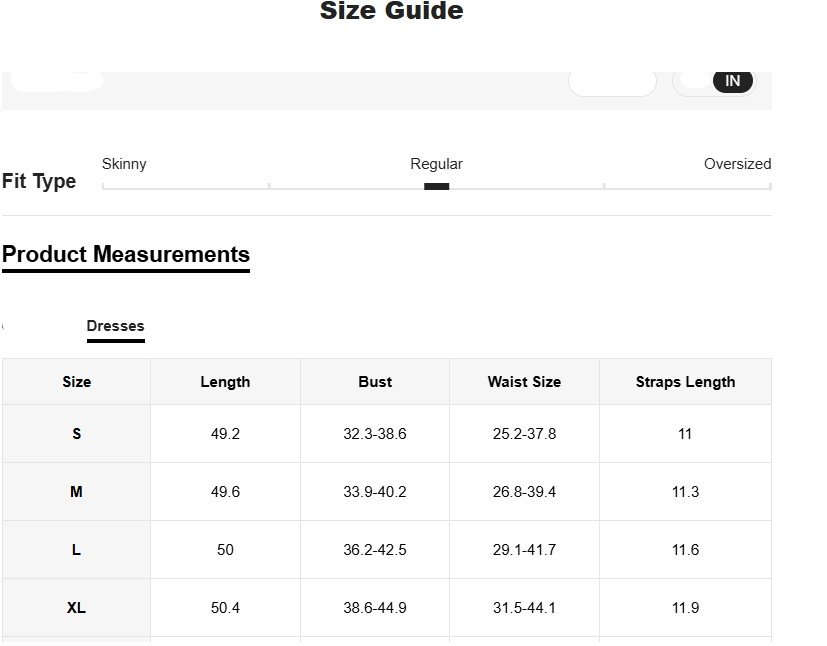
Task: Click the Bust column header
Action: pyautogui.click(x=375, y=382)
